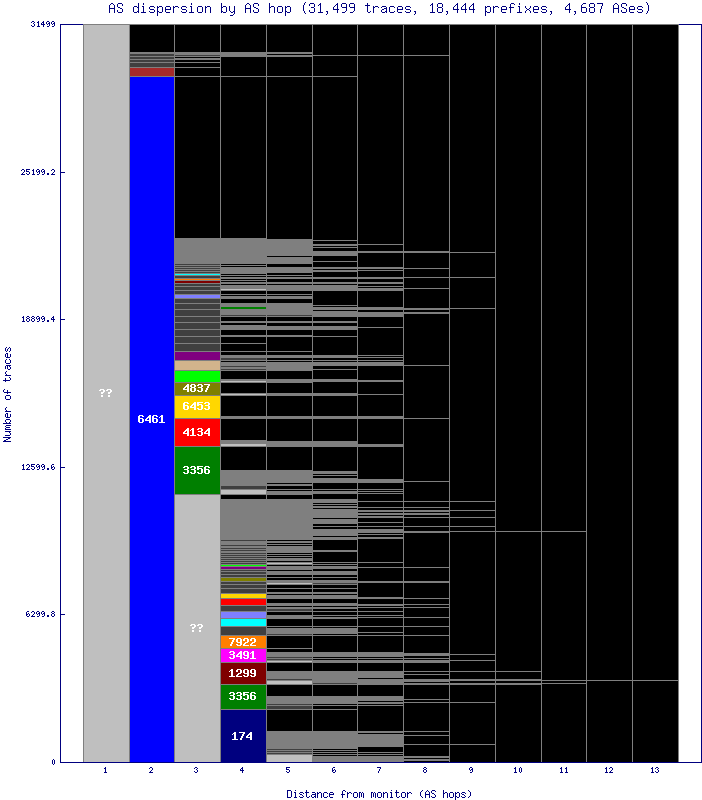
Task: Click the brown-red segment atop hop 2 column
Action: click(152, 72)
